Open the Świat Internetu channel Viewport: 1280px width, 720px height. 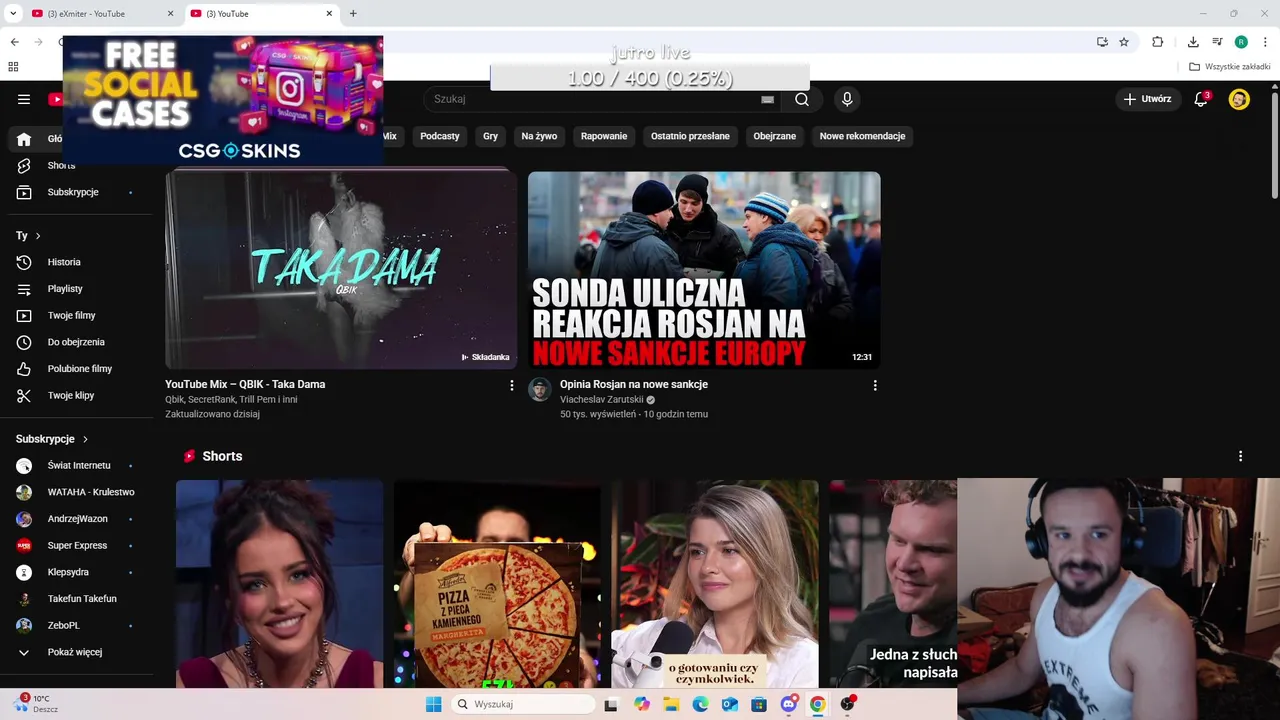pyautogui.click(x=80, y=465)
